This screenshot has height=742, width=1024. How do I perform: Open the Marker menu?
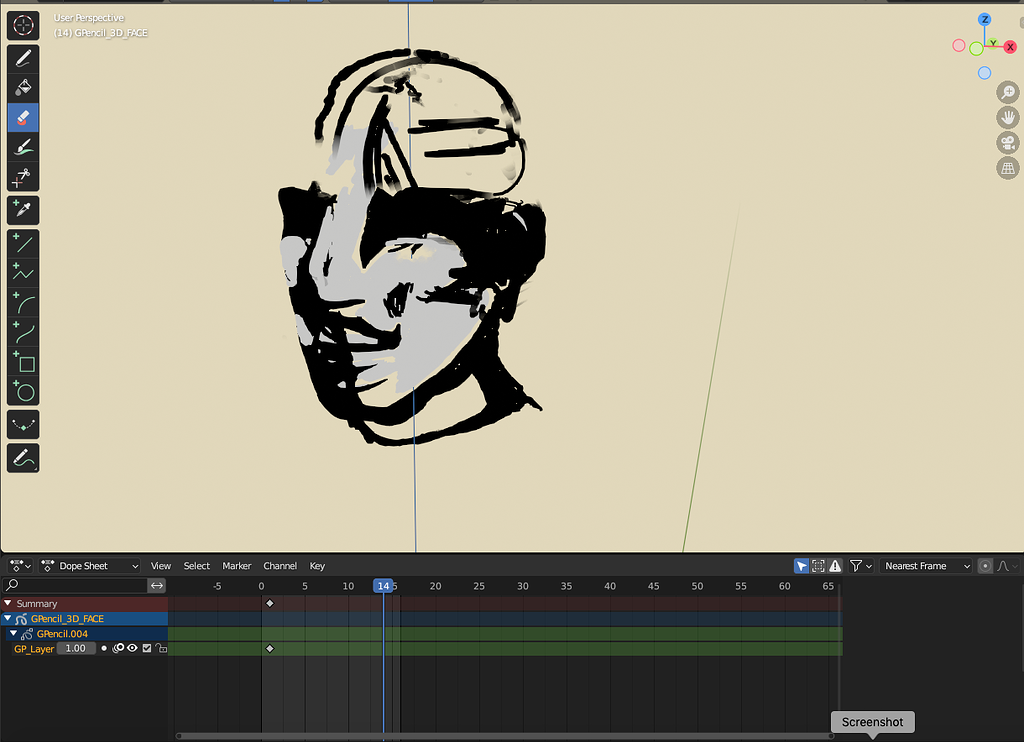point(236,566)
